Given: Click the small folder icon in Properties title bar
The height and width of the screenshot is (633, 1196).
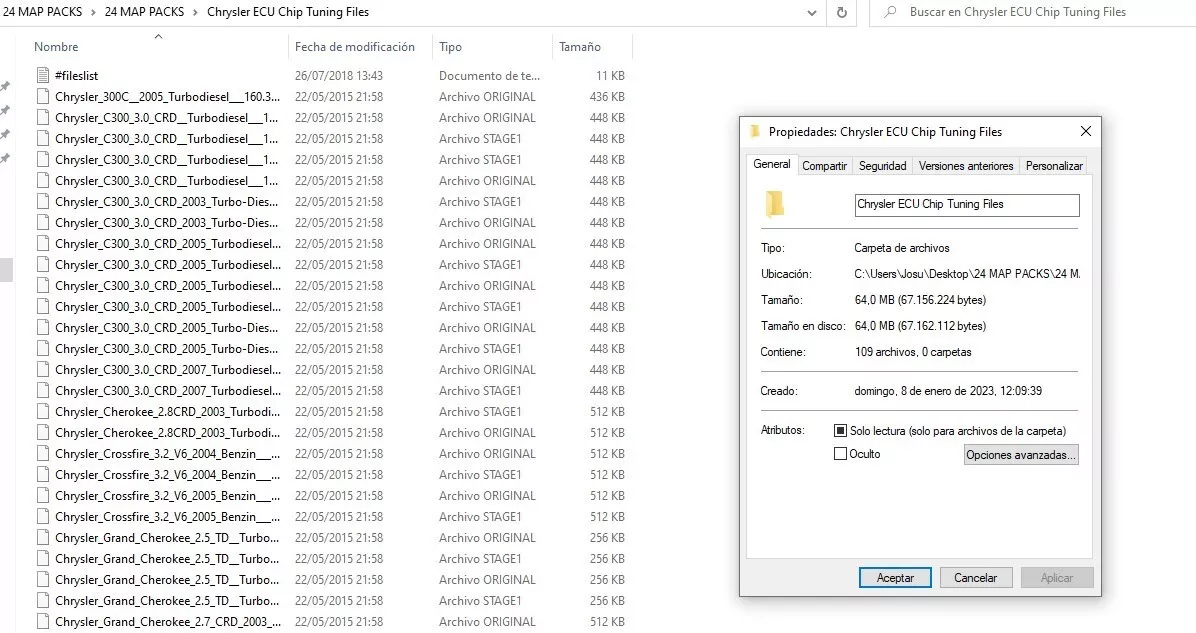Looking at the screenshot, I should [755, 131].
